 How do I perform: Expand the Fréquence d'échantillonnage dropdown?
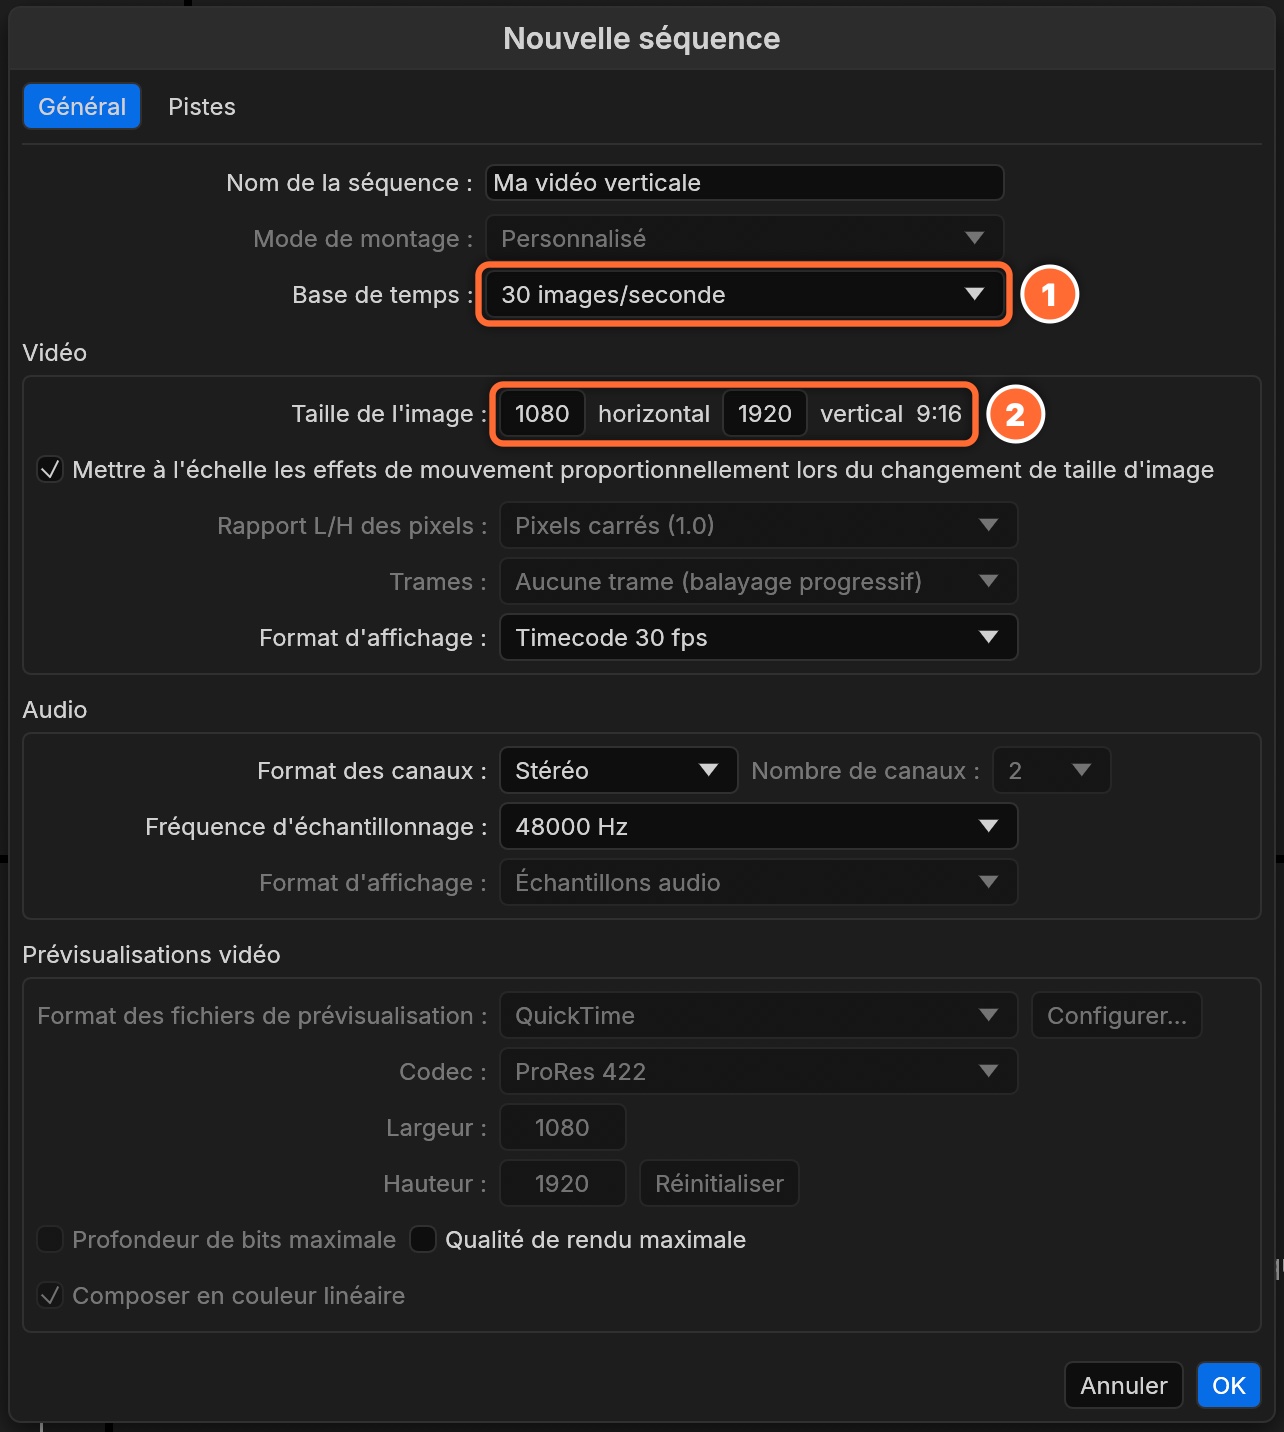pos(758,827)
